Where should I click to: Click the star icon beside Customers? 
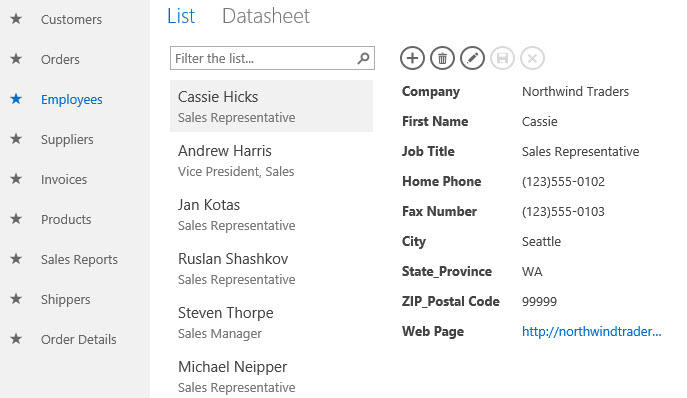click(16, 19)
